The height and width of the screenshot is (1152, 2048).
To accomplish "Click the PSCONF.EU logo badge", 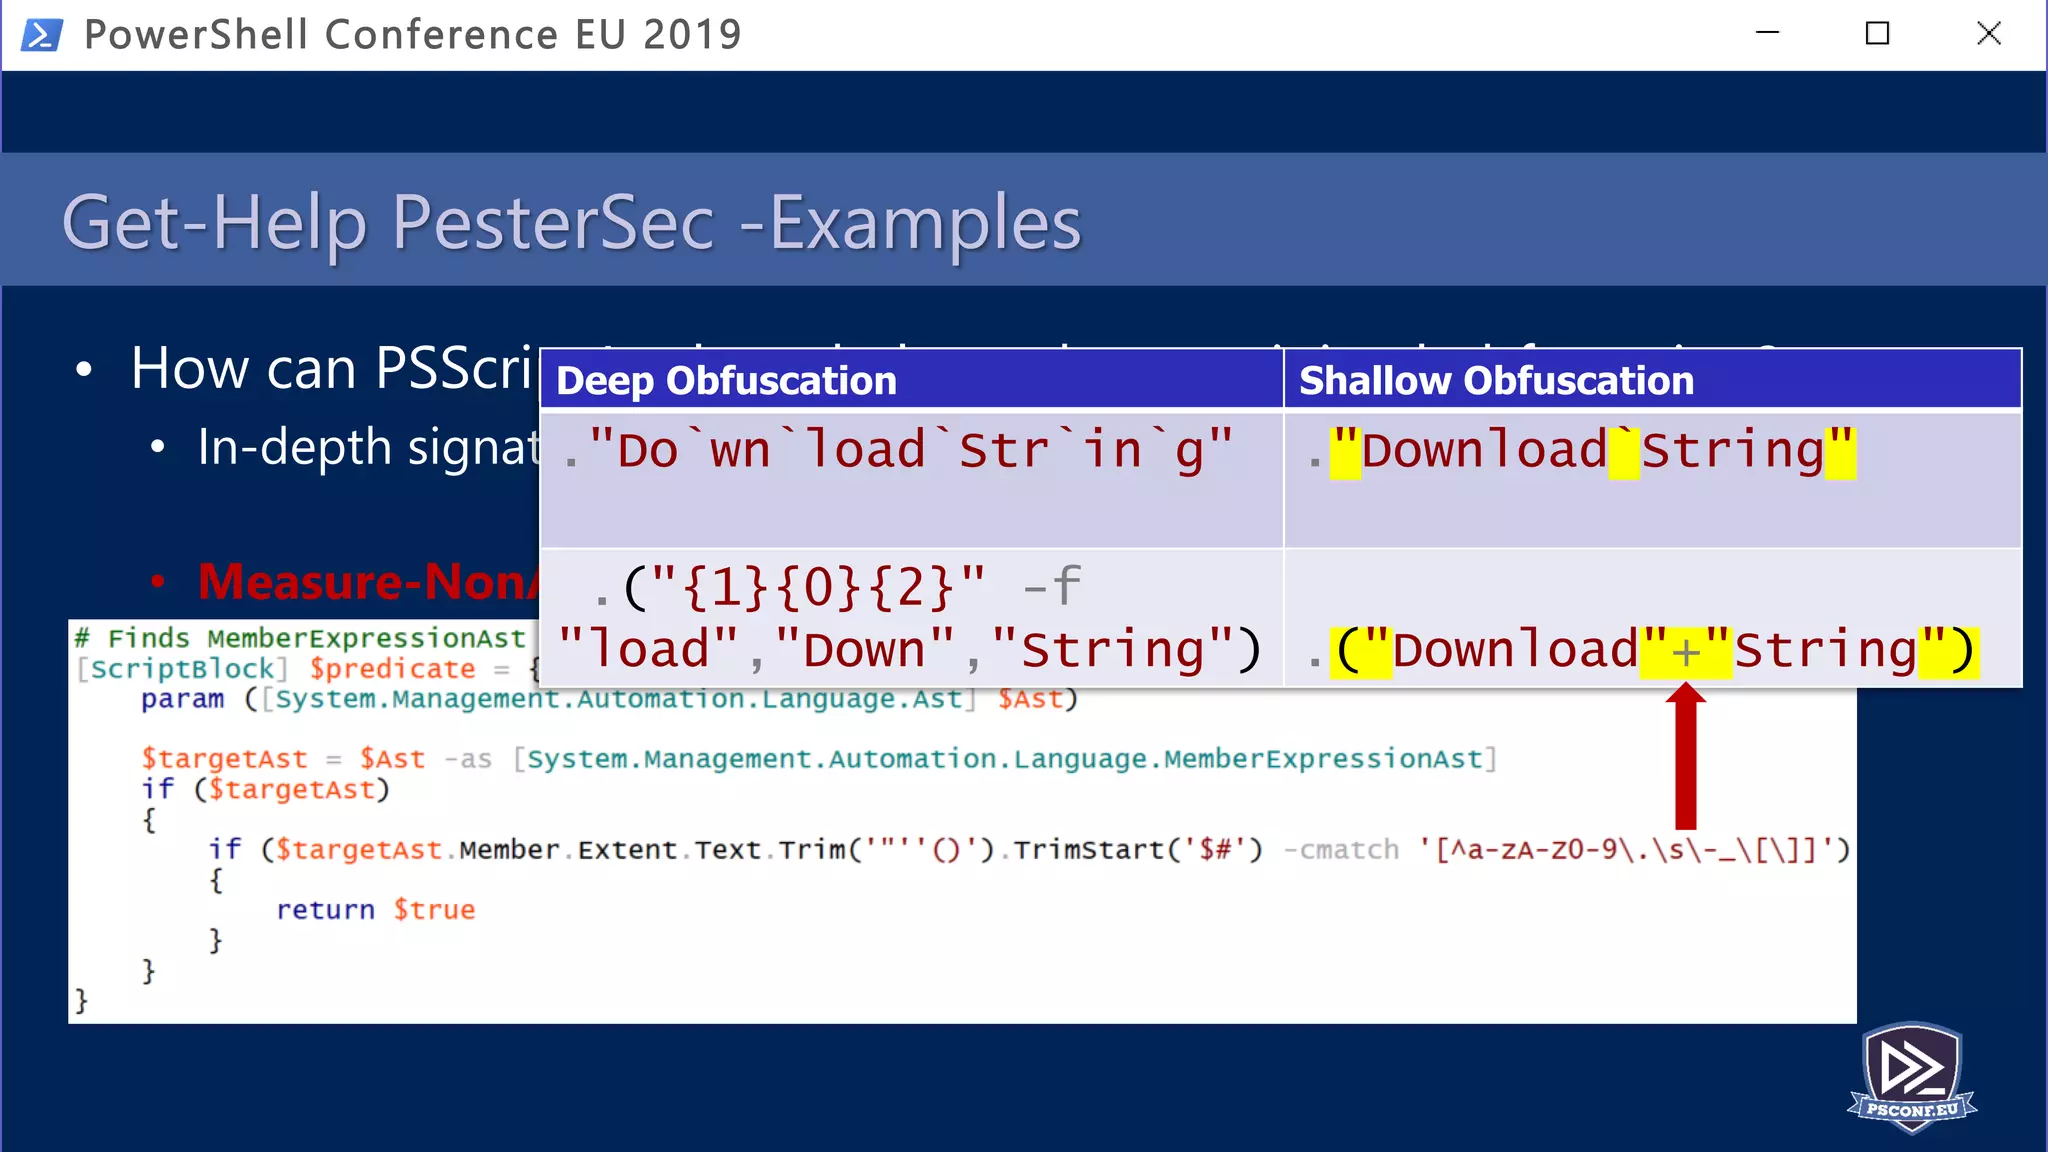I will [1912, 1078].
